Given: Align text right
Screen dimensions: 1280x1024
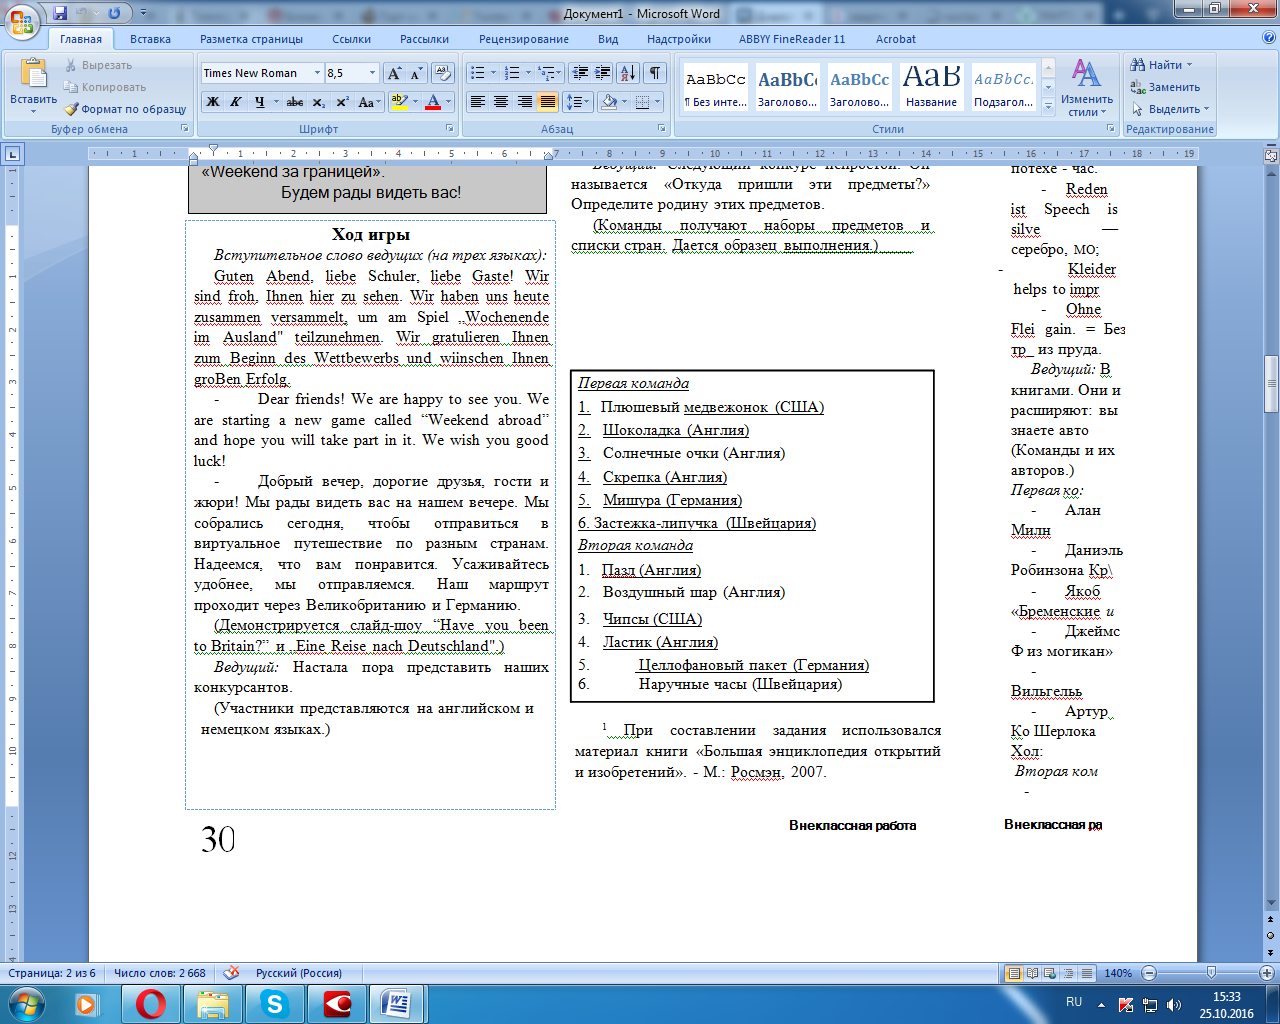Looking at the screenshot, I should pyautogui.click(x=524, y=102).
